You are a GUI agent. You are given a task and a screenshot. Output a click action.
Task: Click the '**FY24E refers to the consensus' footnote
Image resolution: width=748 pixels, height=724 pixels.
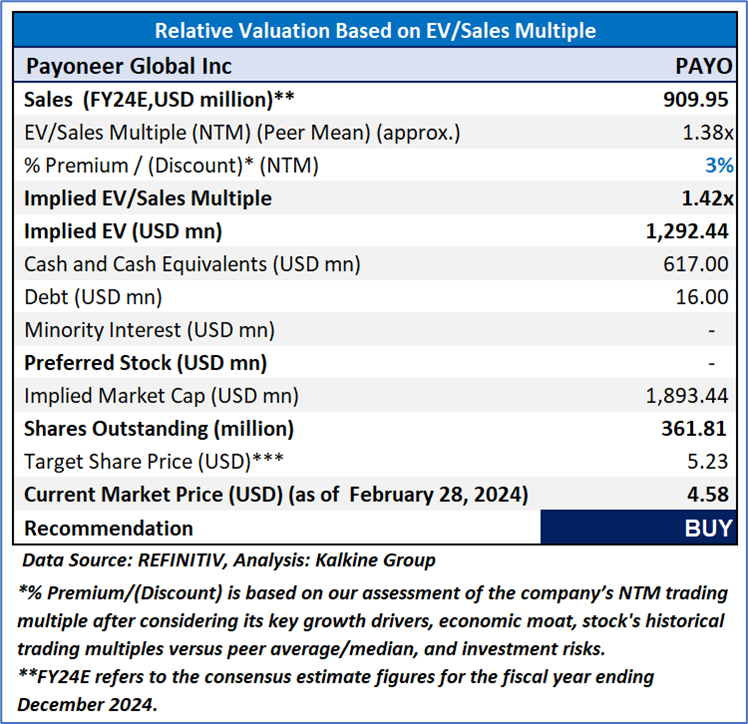[335, 691]
